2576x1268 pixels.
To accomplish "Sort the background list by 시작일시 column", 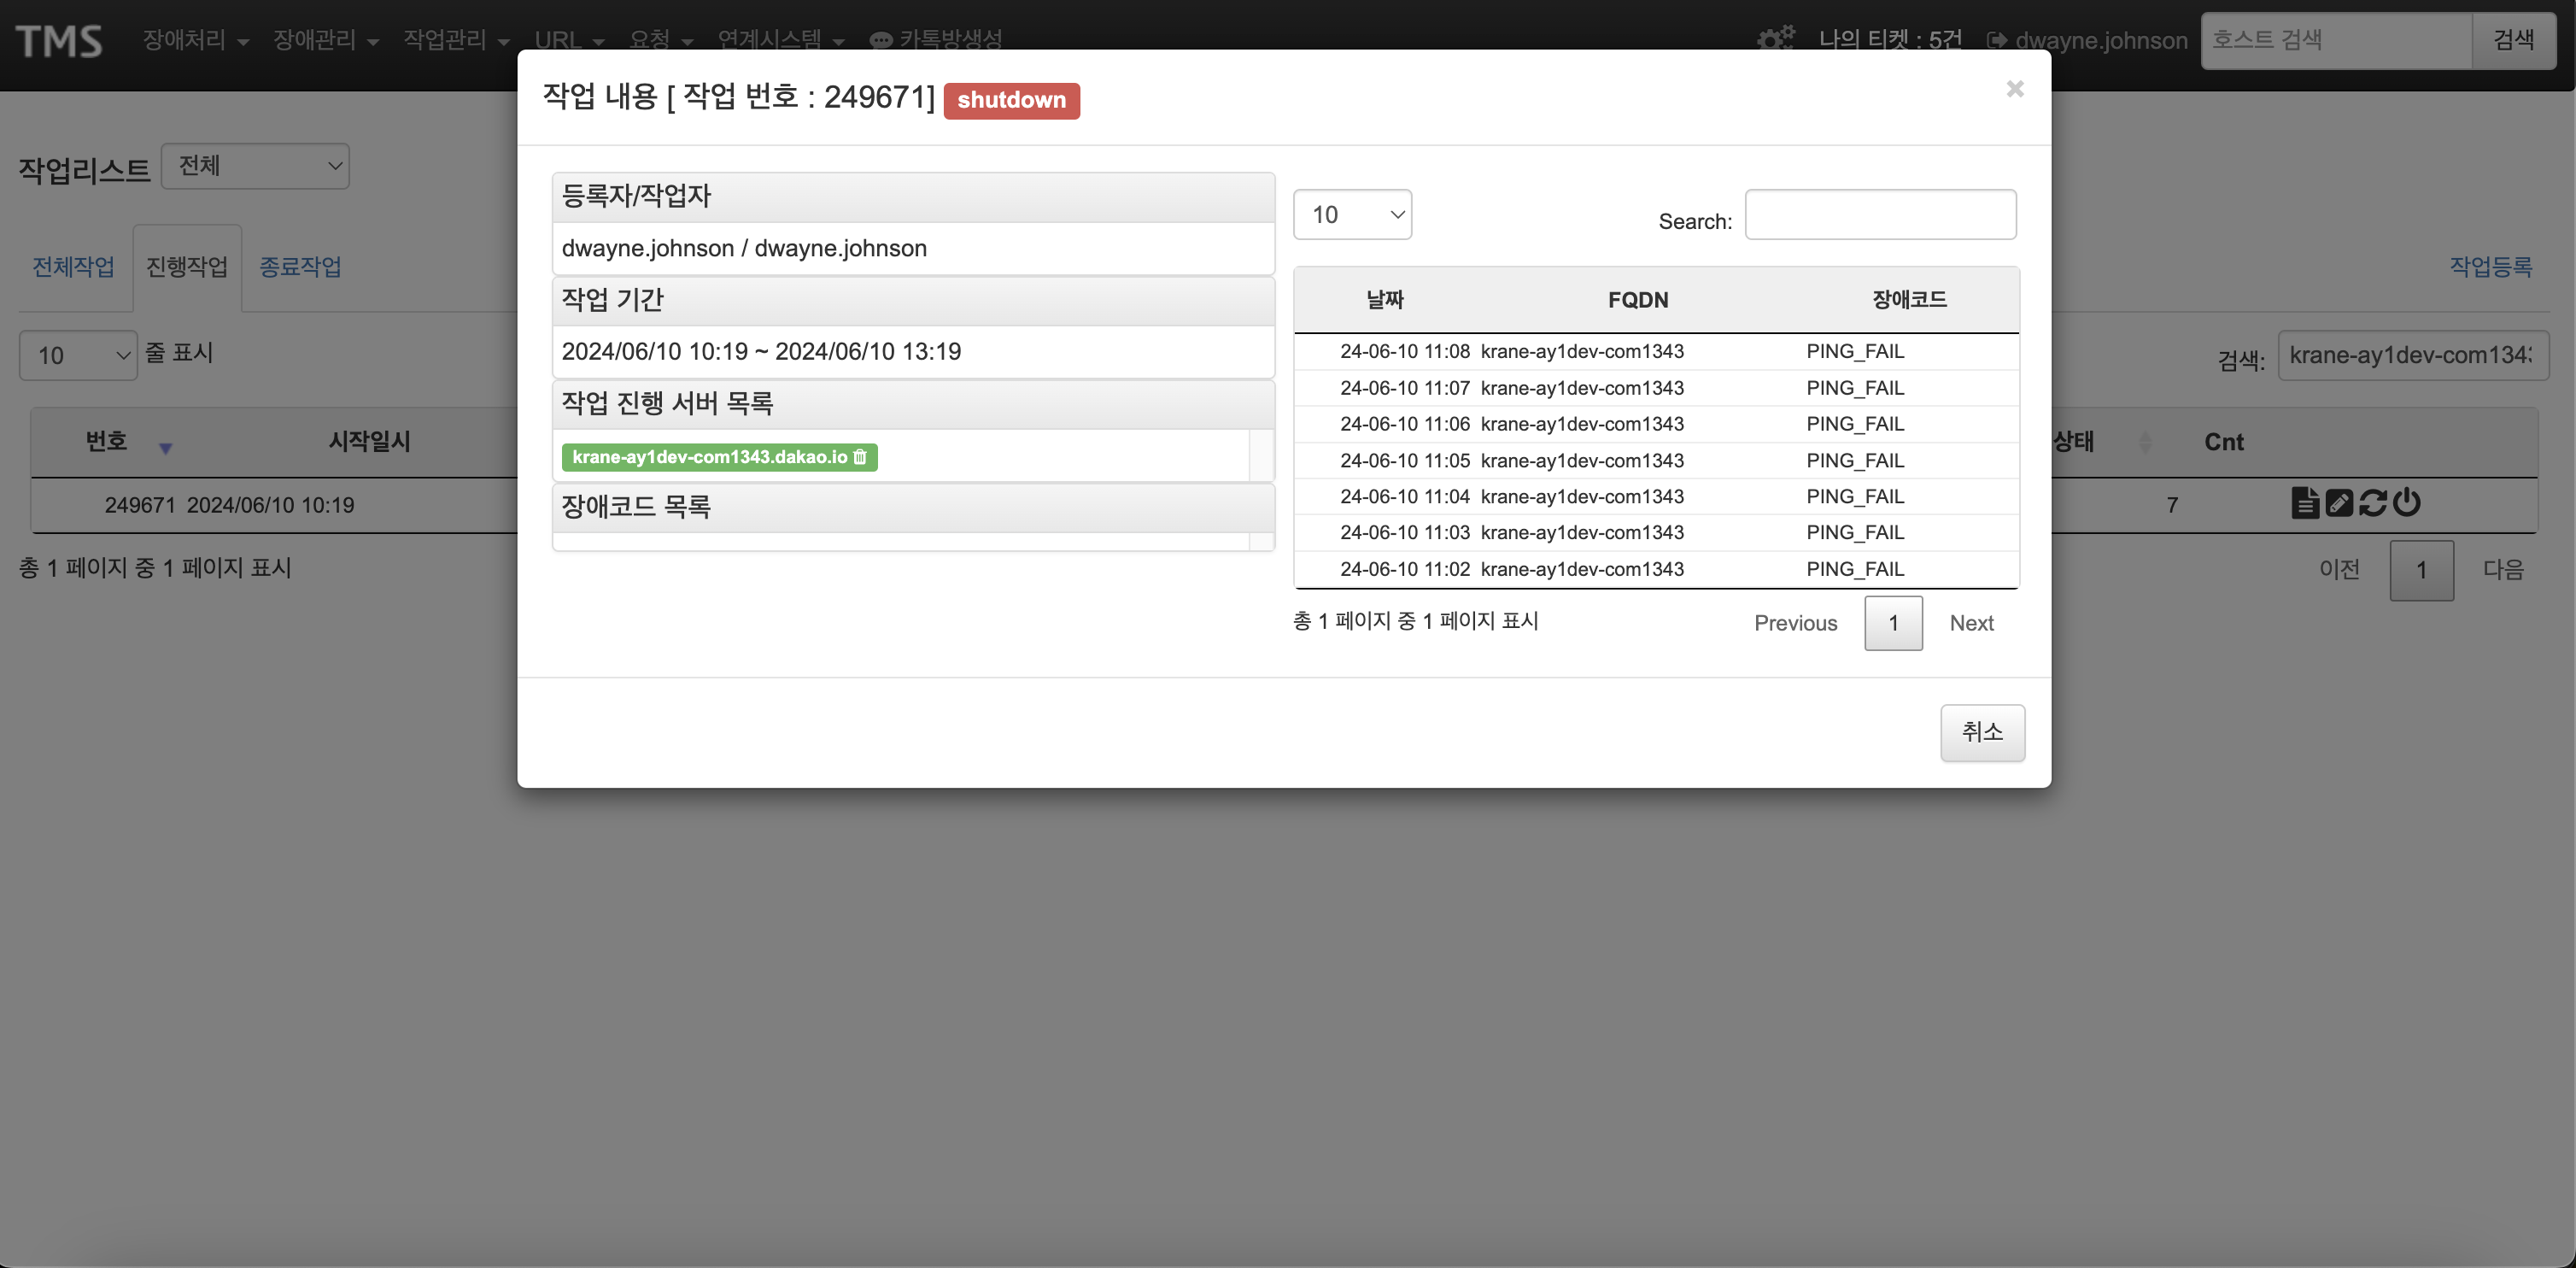I will point(369,442).
